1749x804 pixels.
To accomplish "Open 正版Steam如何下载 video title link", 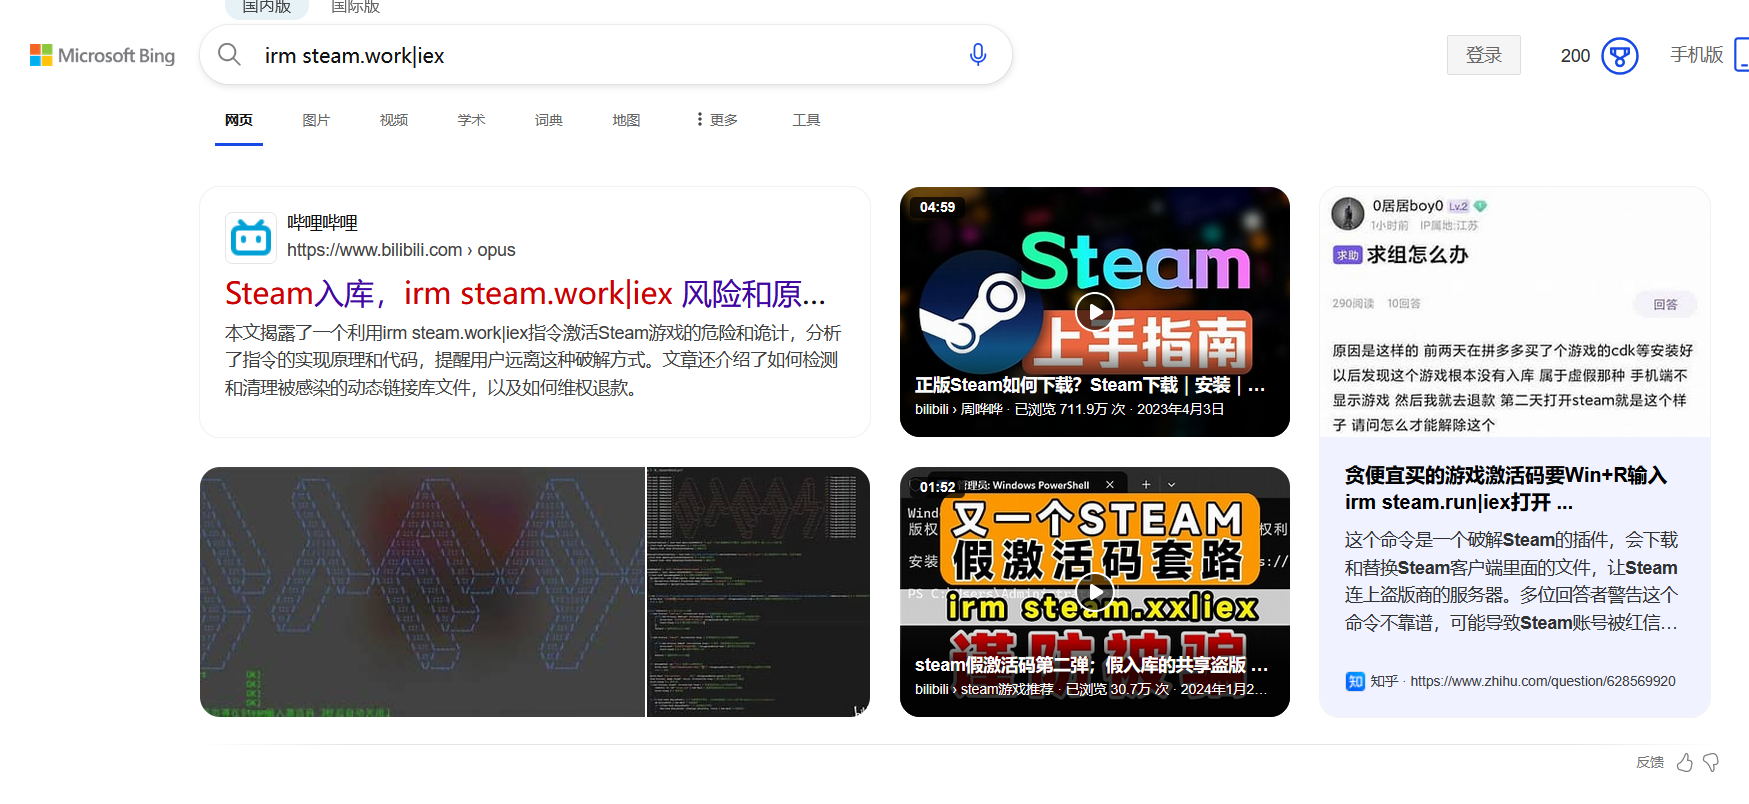I will (1090, 385).
